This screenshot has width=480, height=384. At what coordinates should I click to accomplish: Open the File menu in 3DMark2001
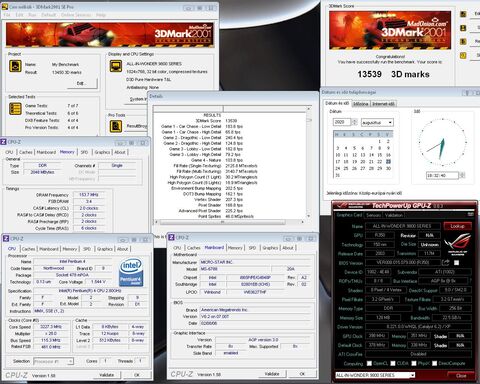point(7,15)
